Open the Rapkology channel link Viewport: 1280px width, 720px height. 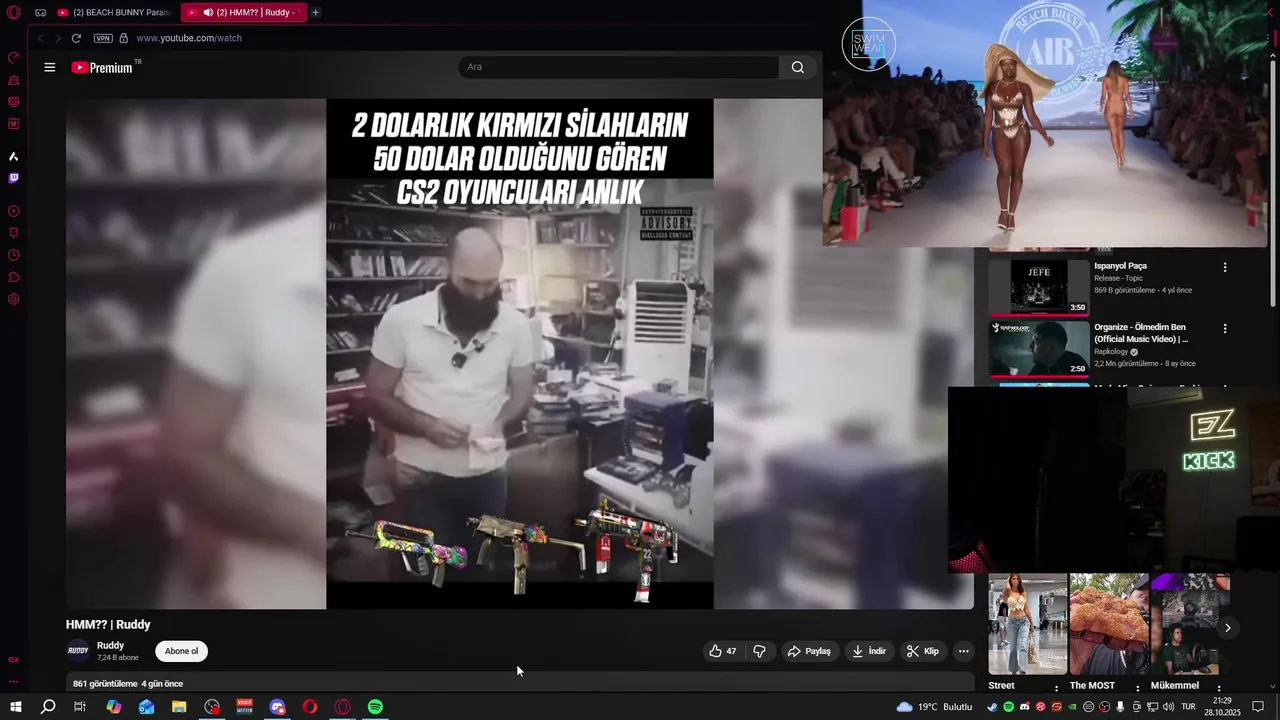[x=1111, y=352]
